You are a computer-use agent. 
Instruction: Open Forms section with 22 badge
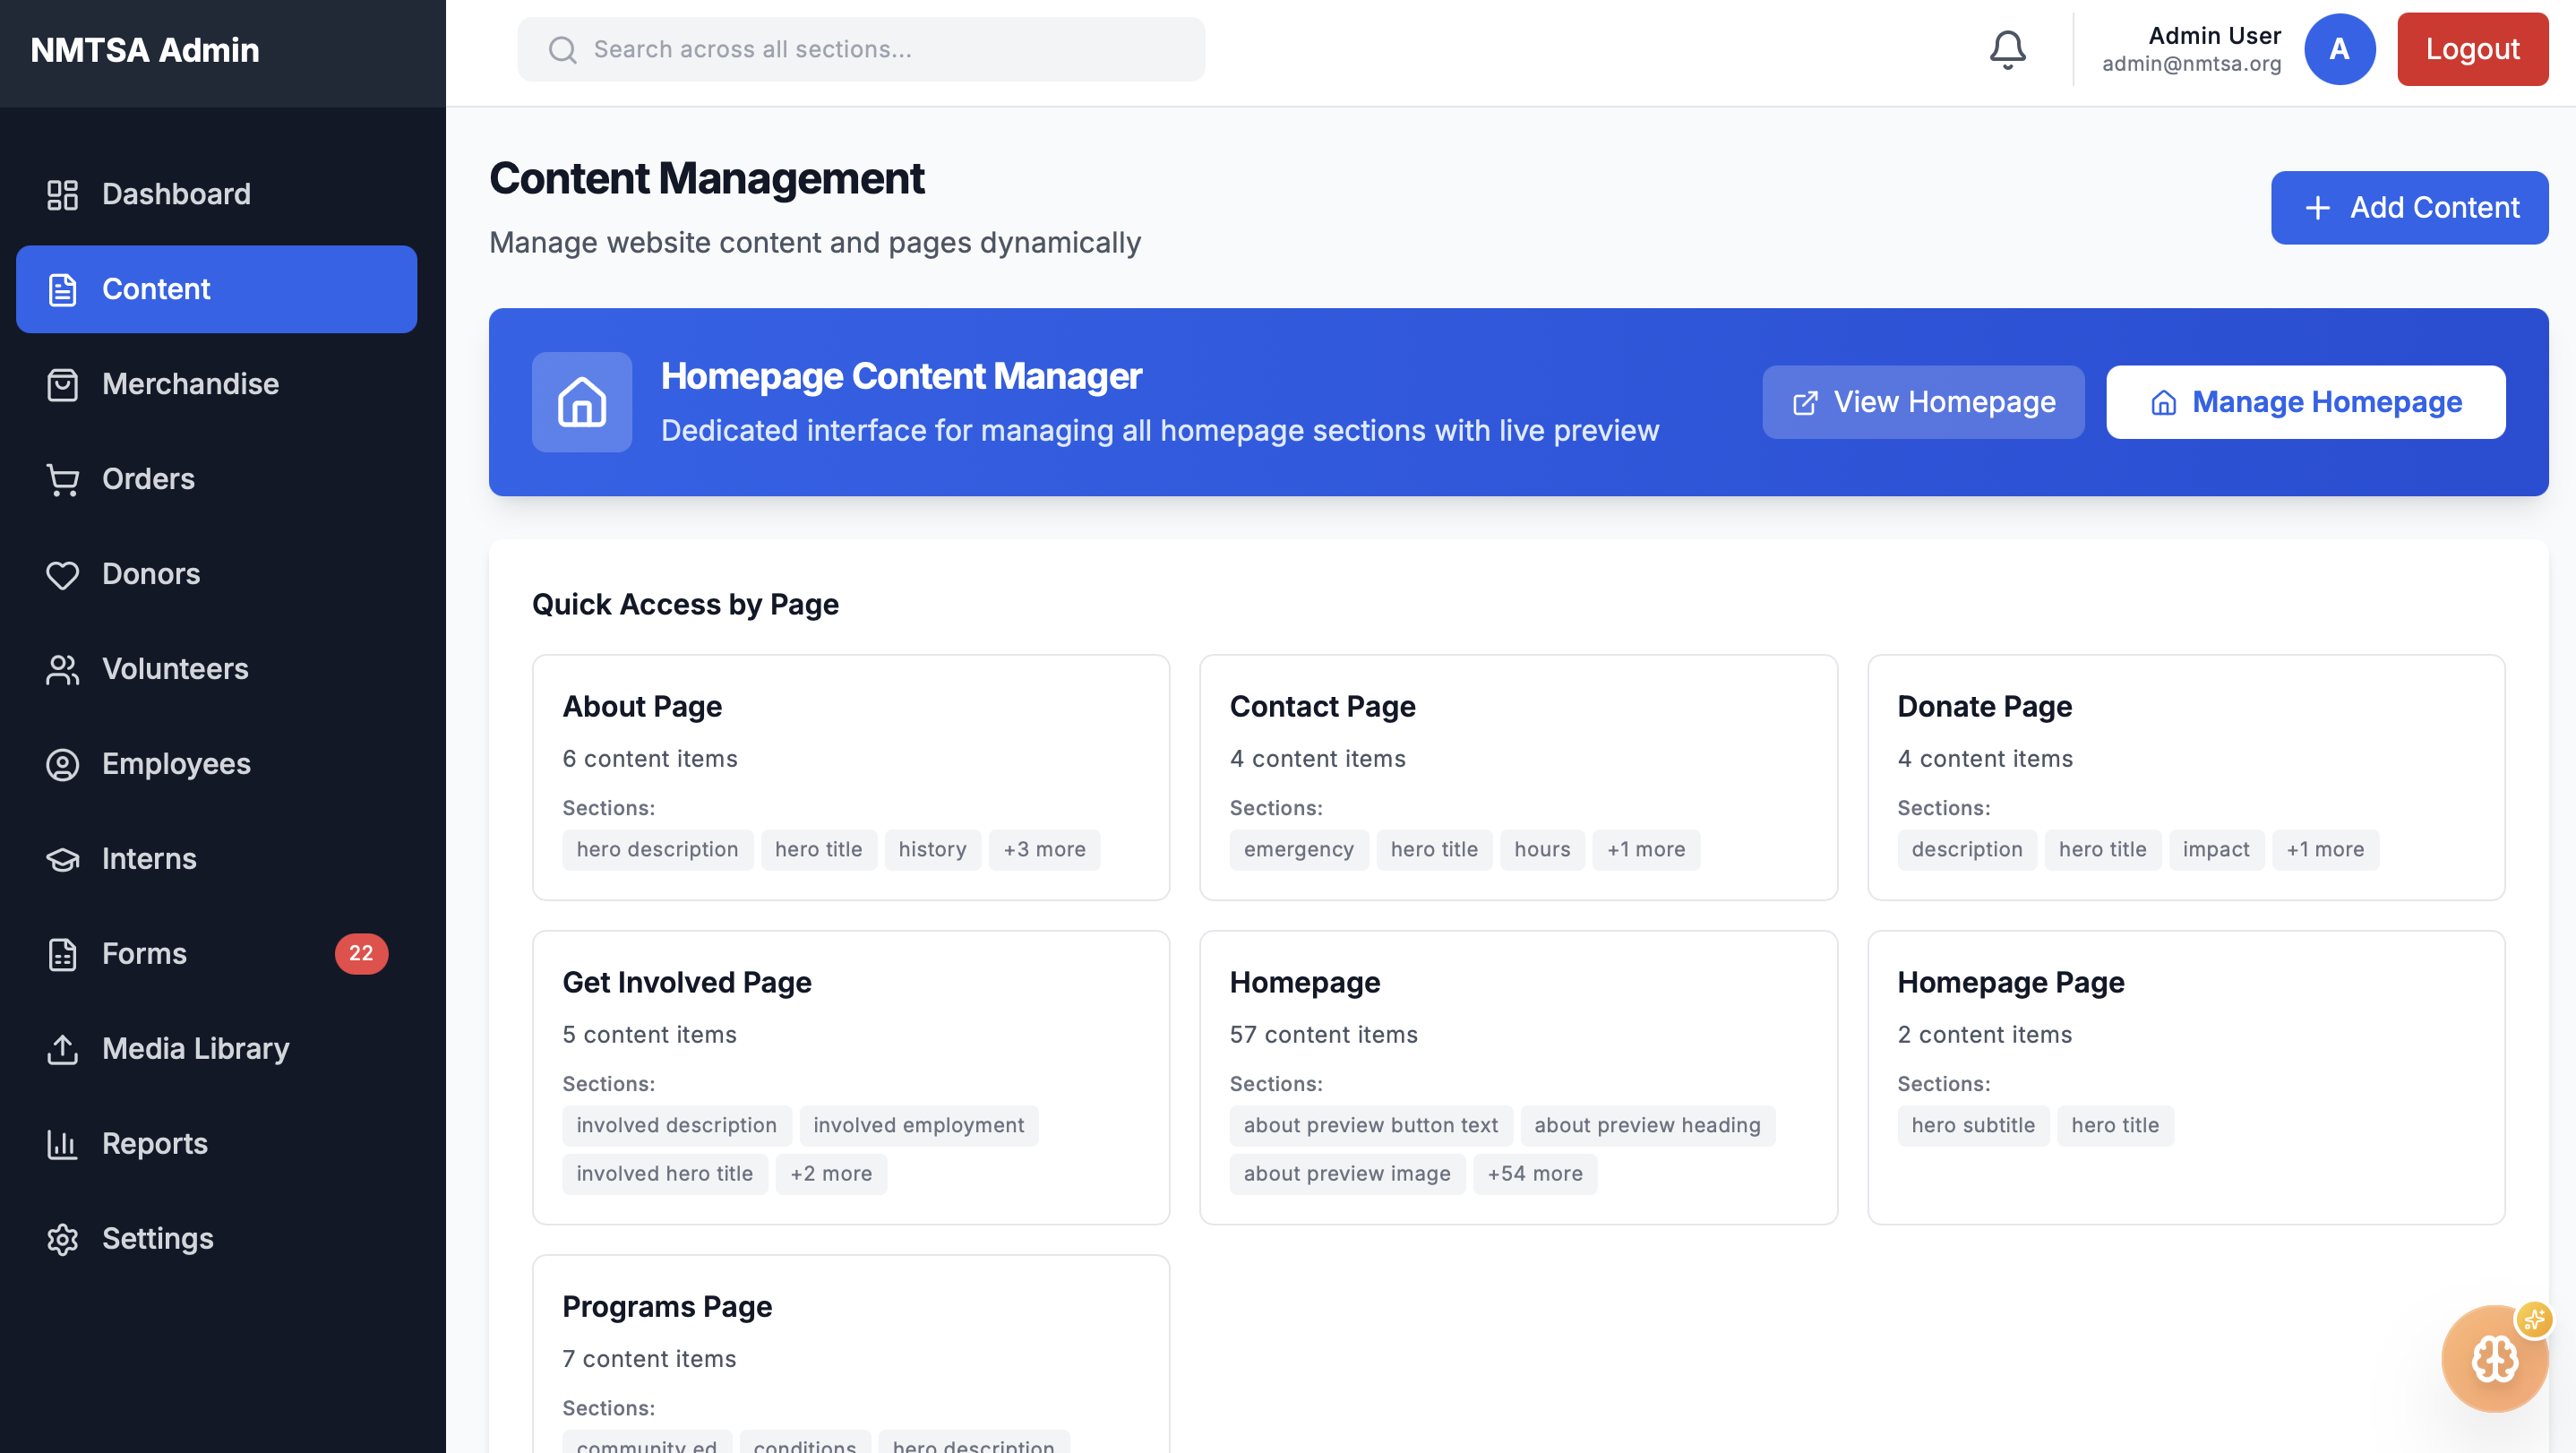145,954
